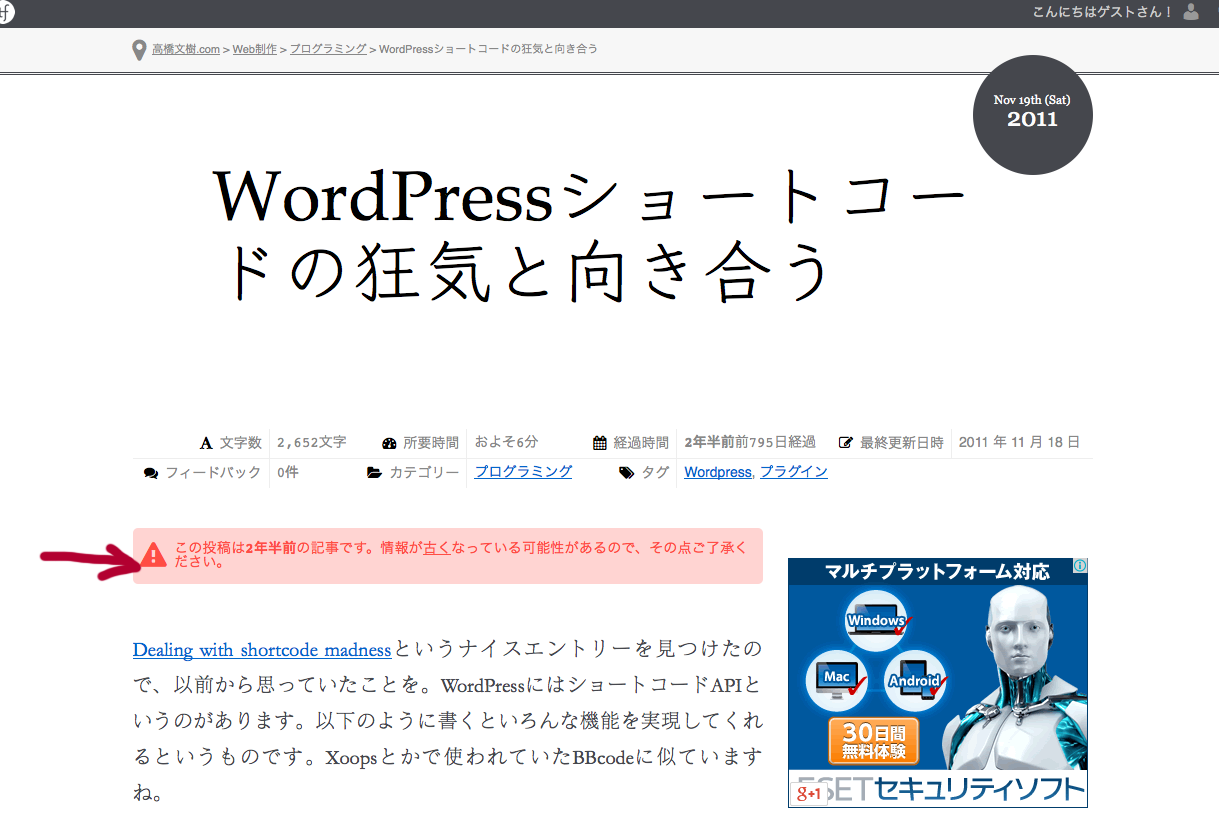Click the 最終更新日時 label
The width and height of the screenshot is (1219, 817).
902,442
